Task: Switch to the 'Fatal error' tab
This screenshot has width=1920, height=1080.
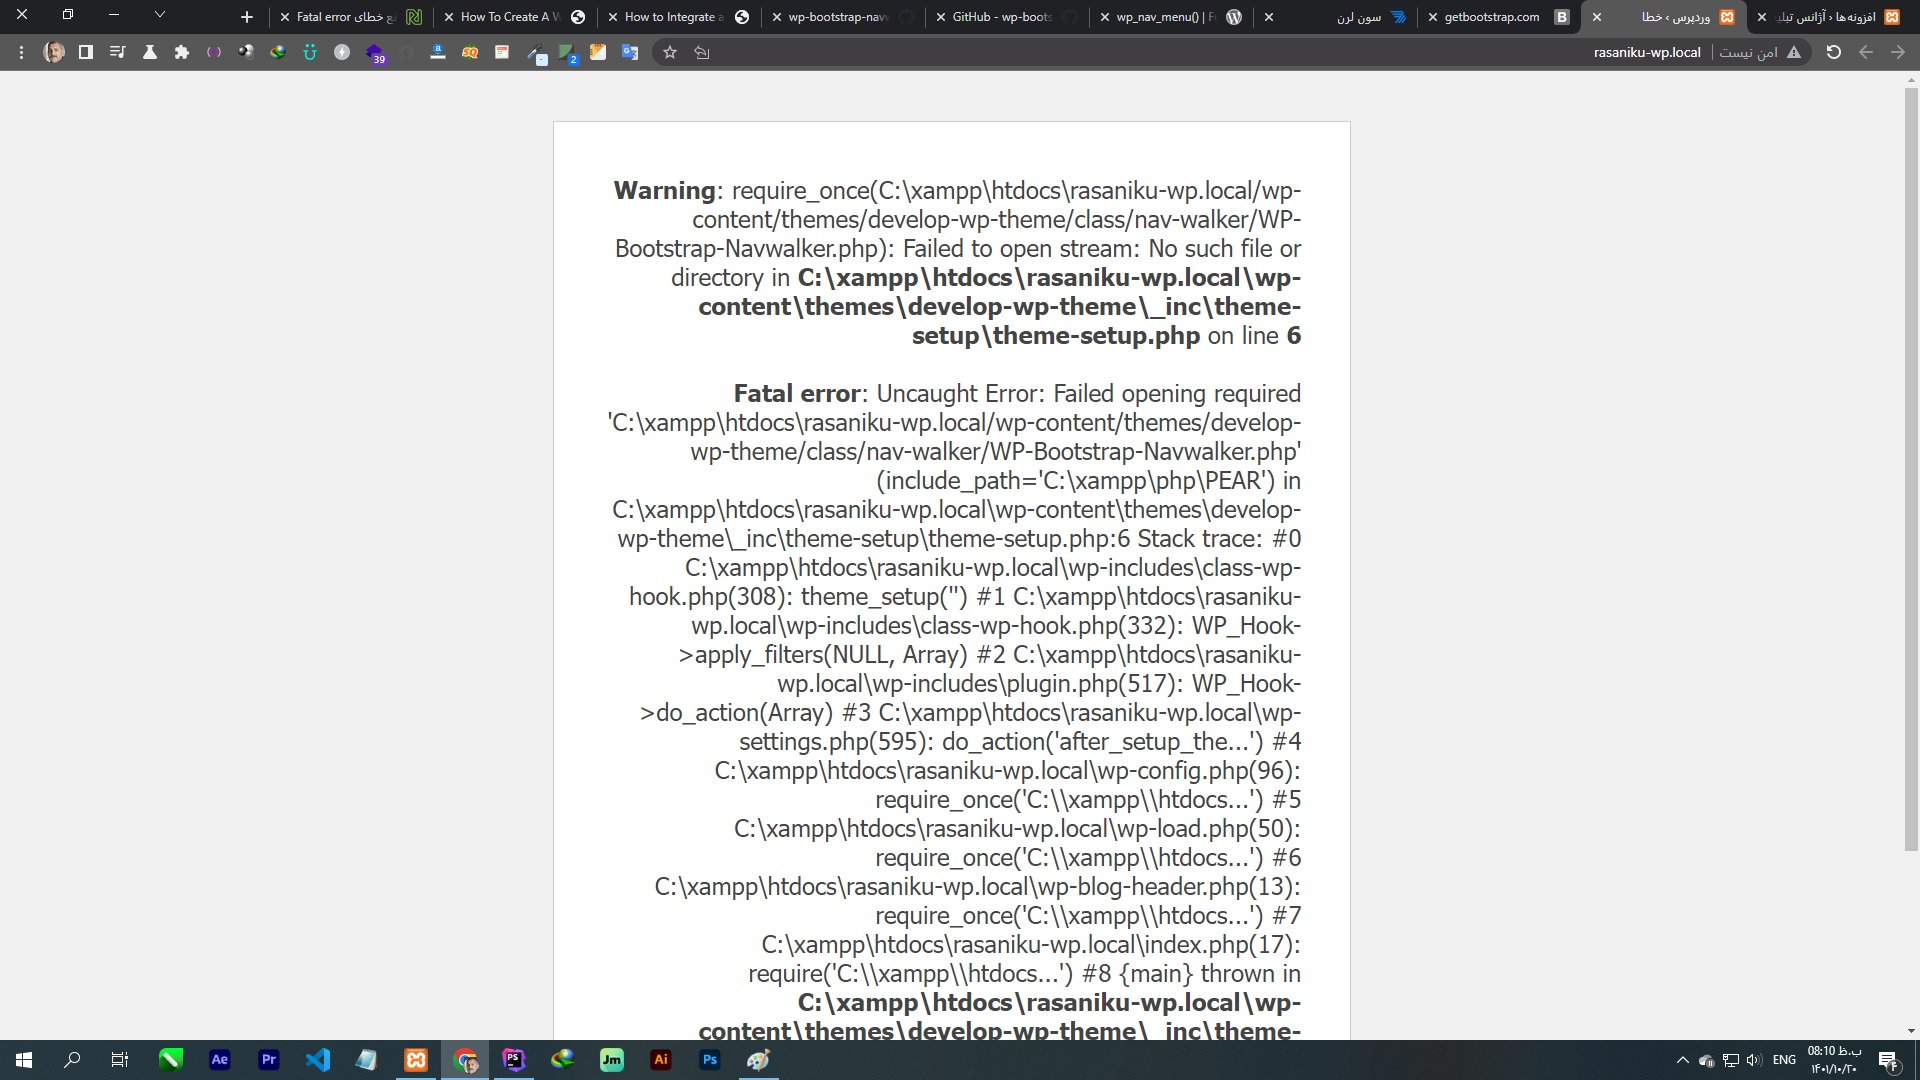Action: [350, 17]
